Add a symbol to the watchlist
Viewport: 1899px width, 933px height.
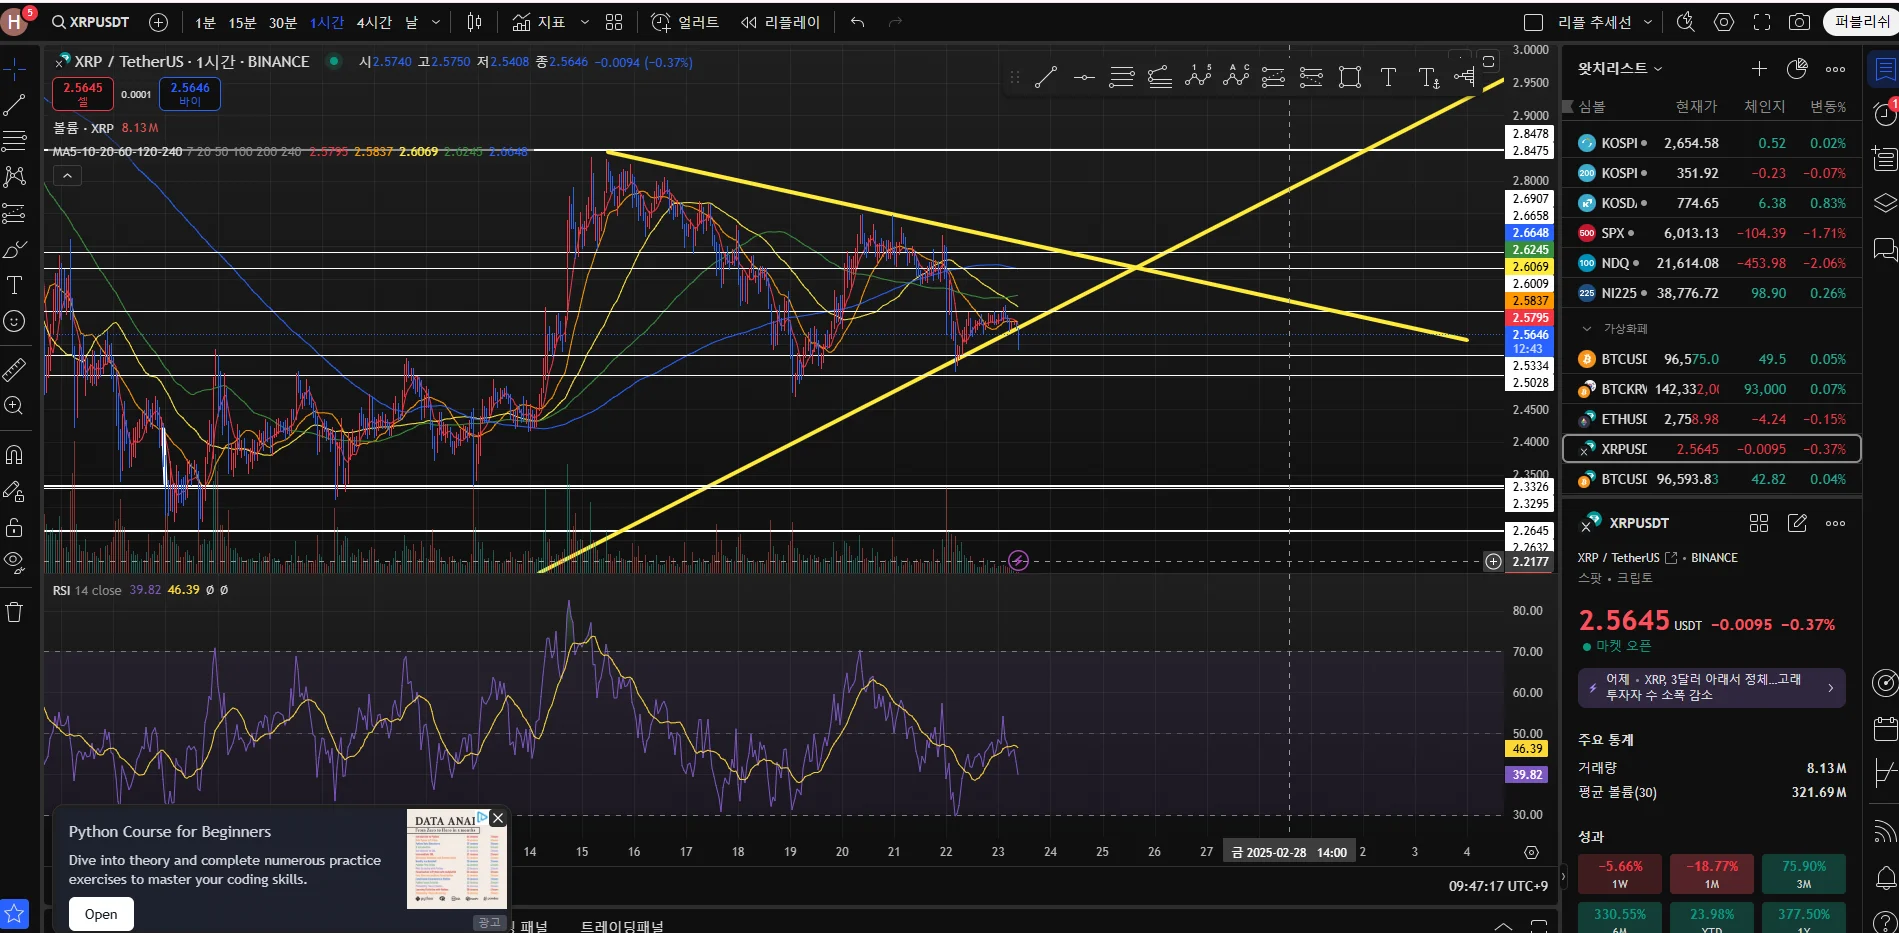[1759, 68]
